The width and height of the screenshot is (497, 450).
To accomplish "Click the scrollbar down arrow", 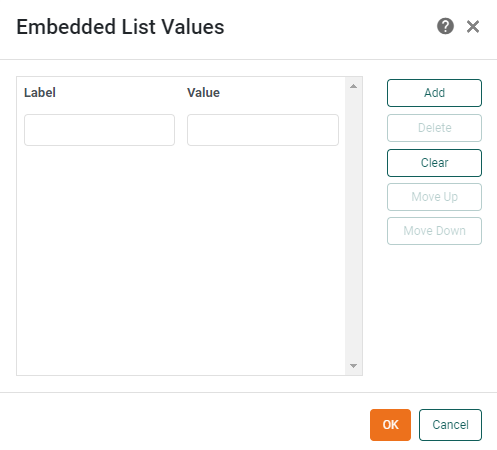I will (354, 366).
